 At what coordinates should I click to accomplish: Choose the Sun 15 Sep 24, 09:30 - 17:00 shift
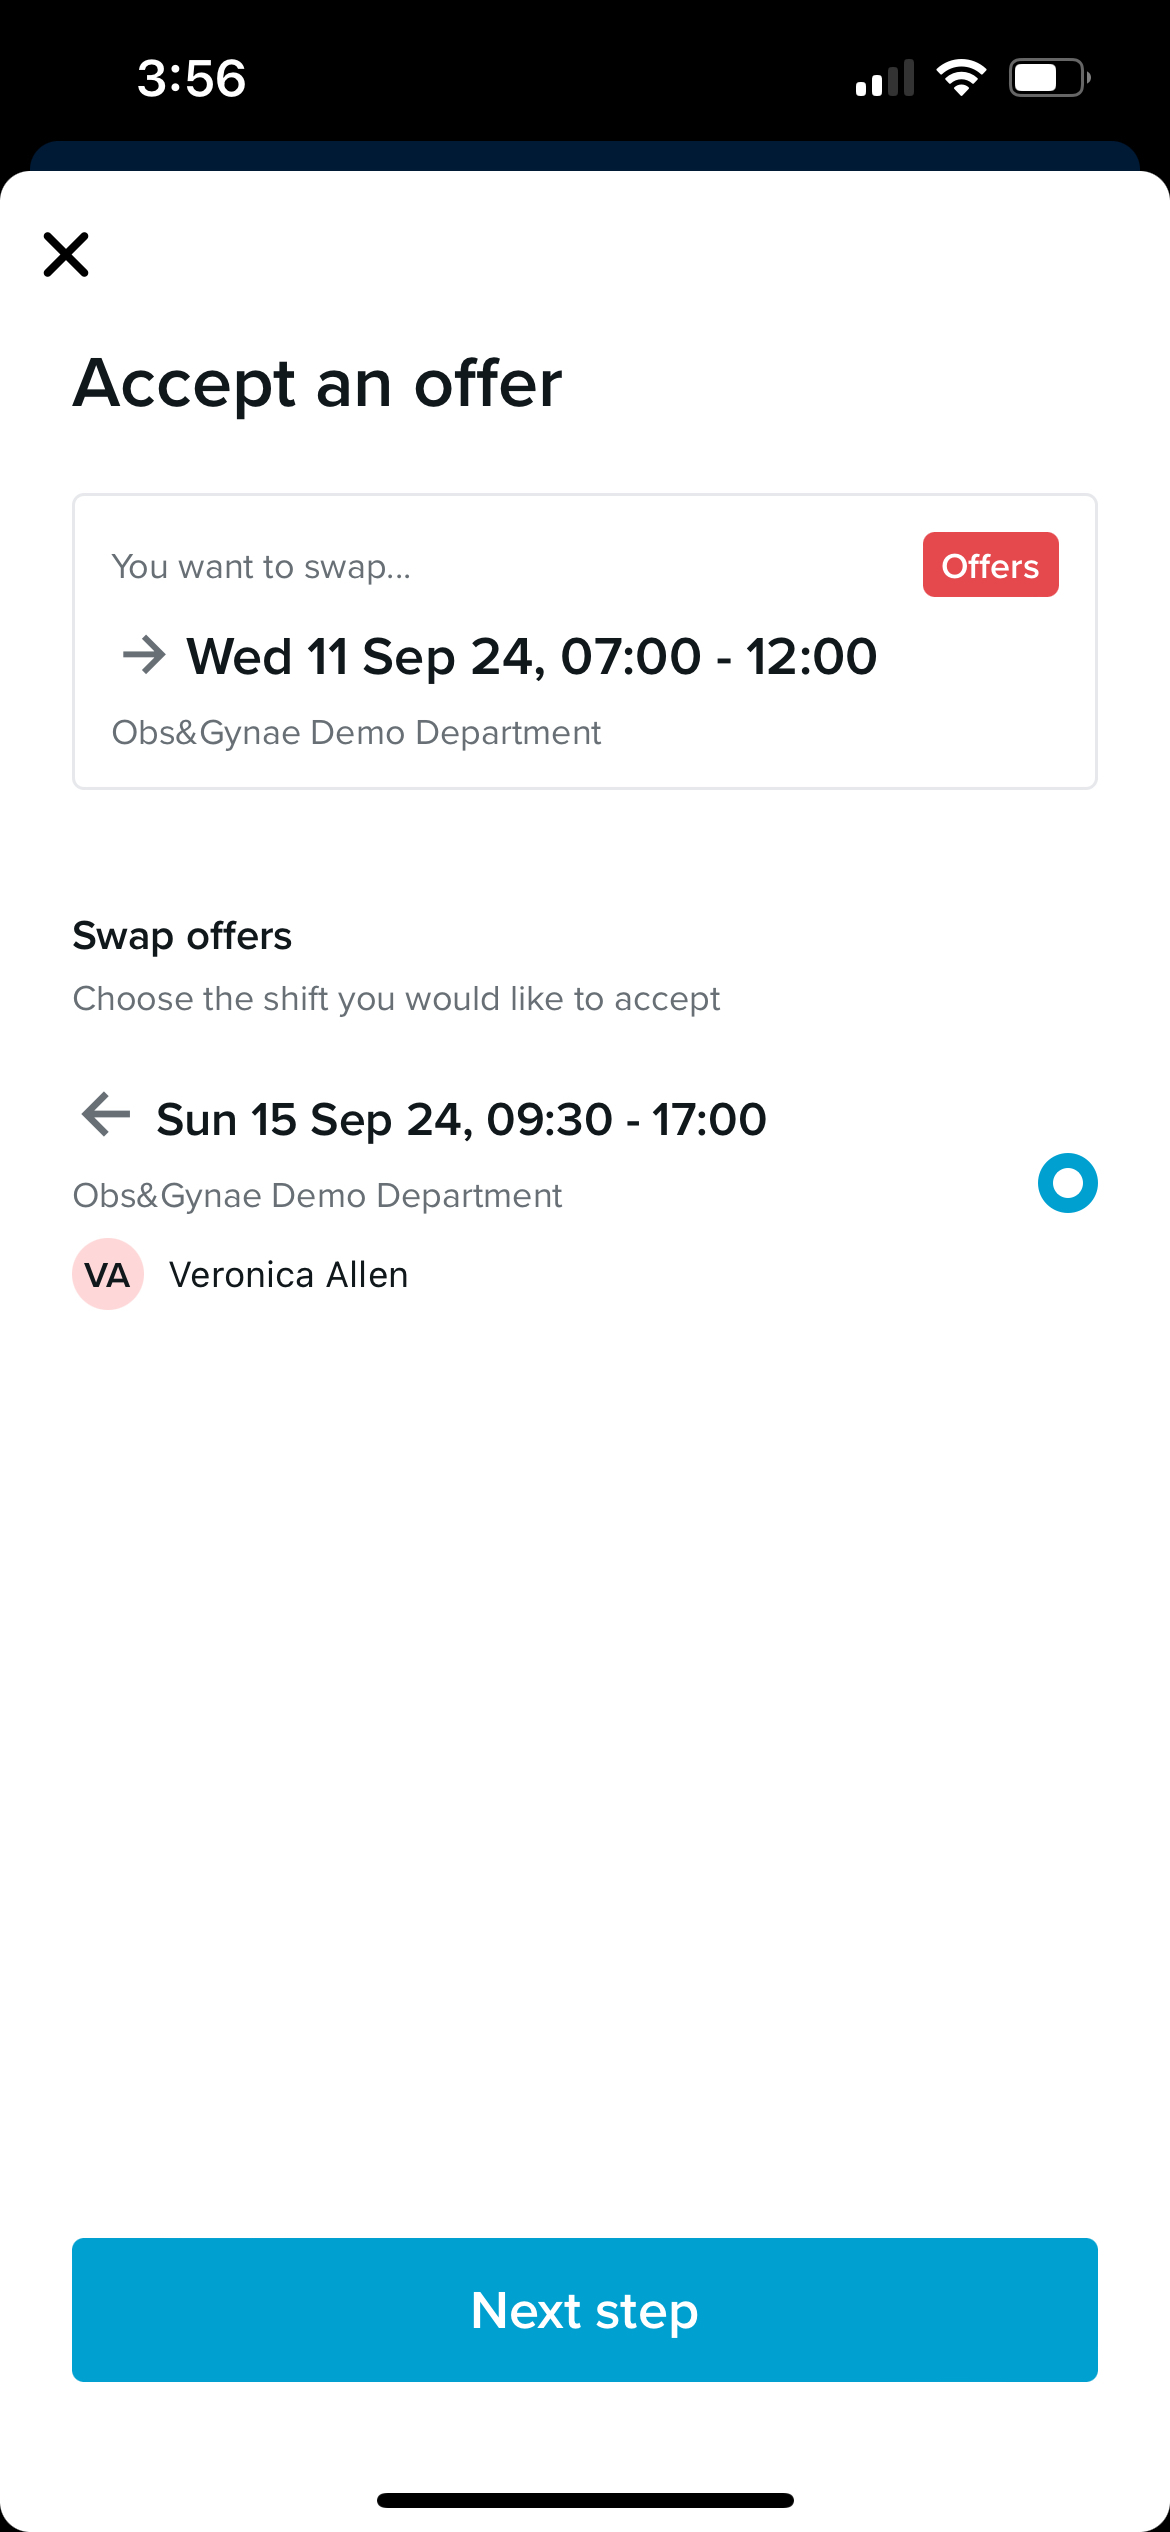pos(461,1119)
